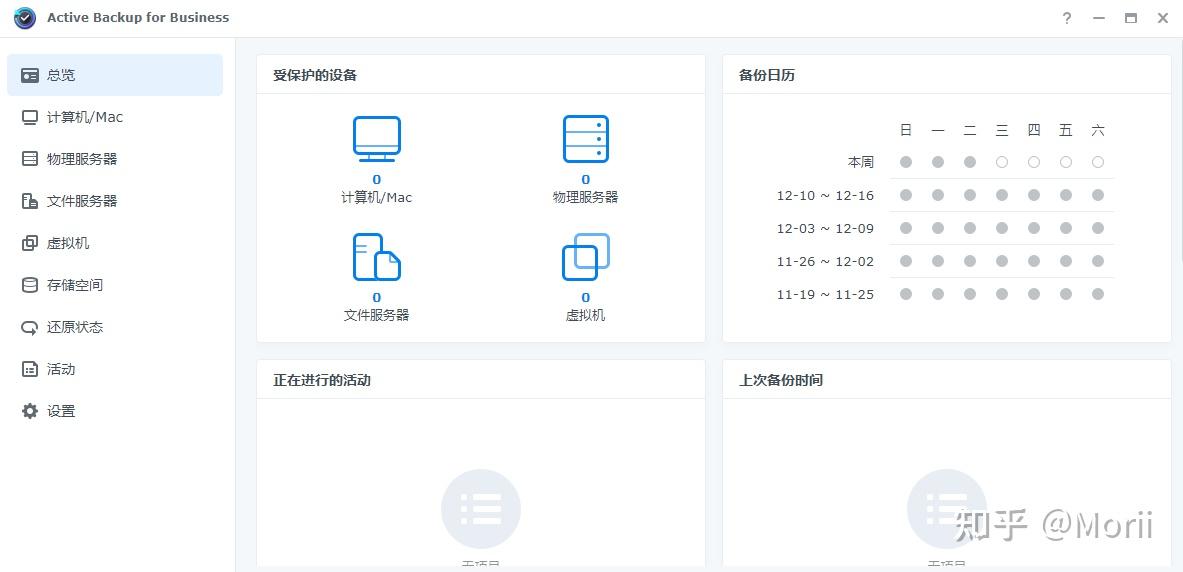
Task: Click this week's Saturday hollow dot
Action: click(x=1098, y=162)
